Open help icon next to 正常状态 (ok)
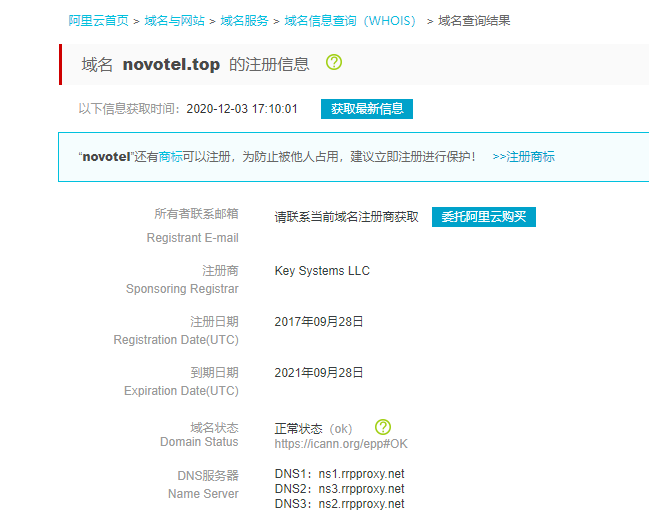Viewport: 649px width, 523px height. coord(383,427)
